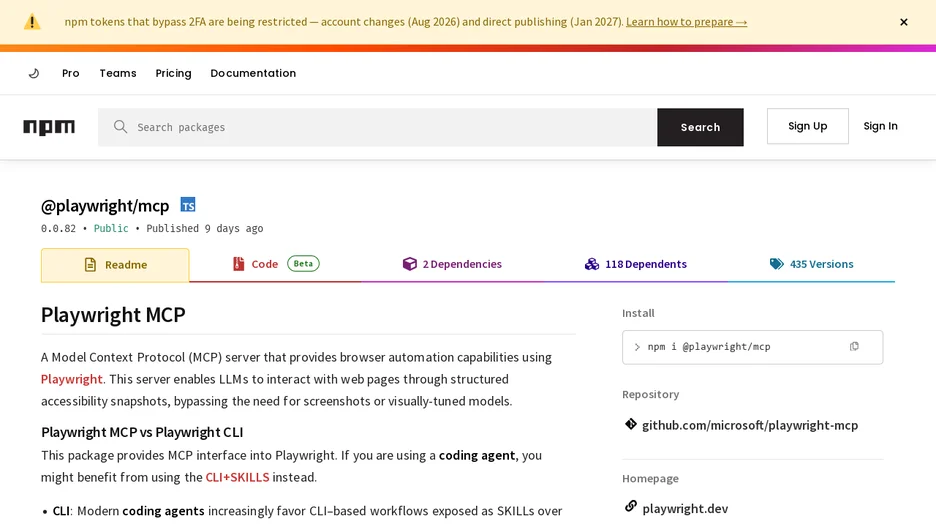Click version number 0.0.82
Image resolution: width=936 pixels, height=527 pixels.
pyautogui.click(x=58, y=229)
